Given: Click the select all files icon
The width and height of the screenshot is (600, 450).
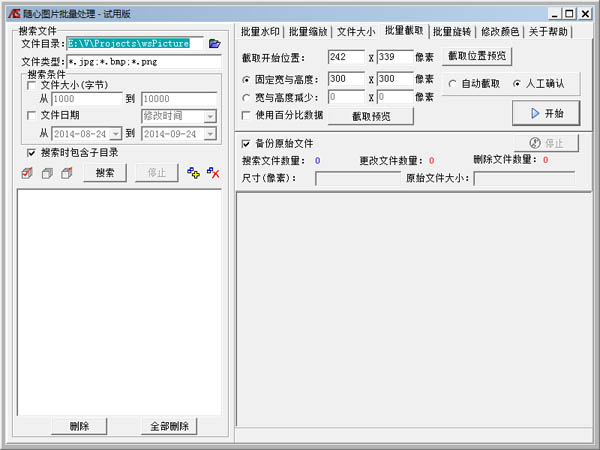Looking at the screenshot, I should click(x=27, y=174).
